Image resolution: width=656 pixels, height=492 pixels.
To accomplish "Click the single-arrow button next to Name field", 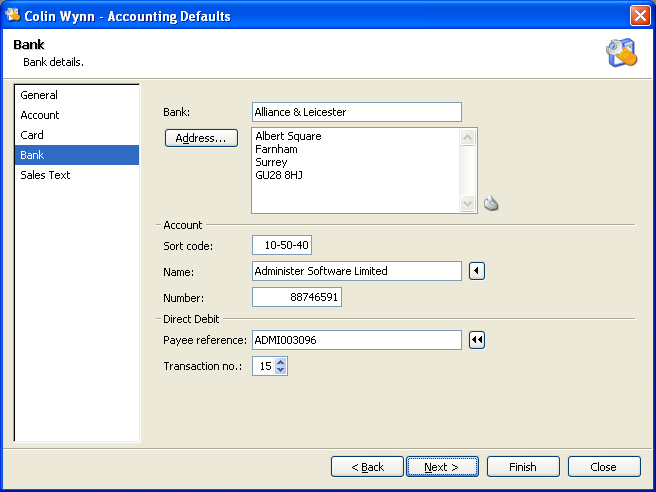I will [477, 271].
